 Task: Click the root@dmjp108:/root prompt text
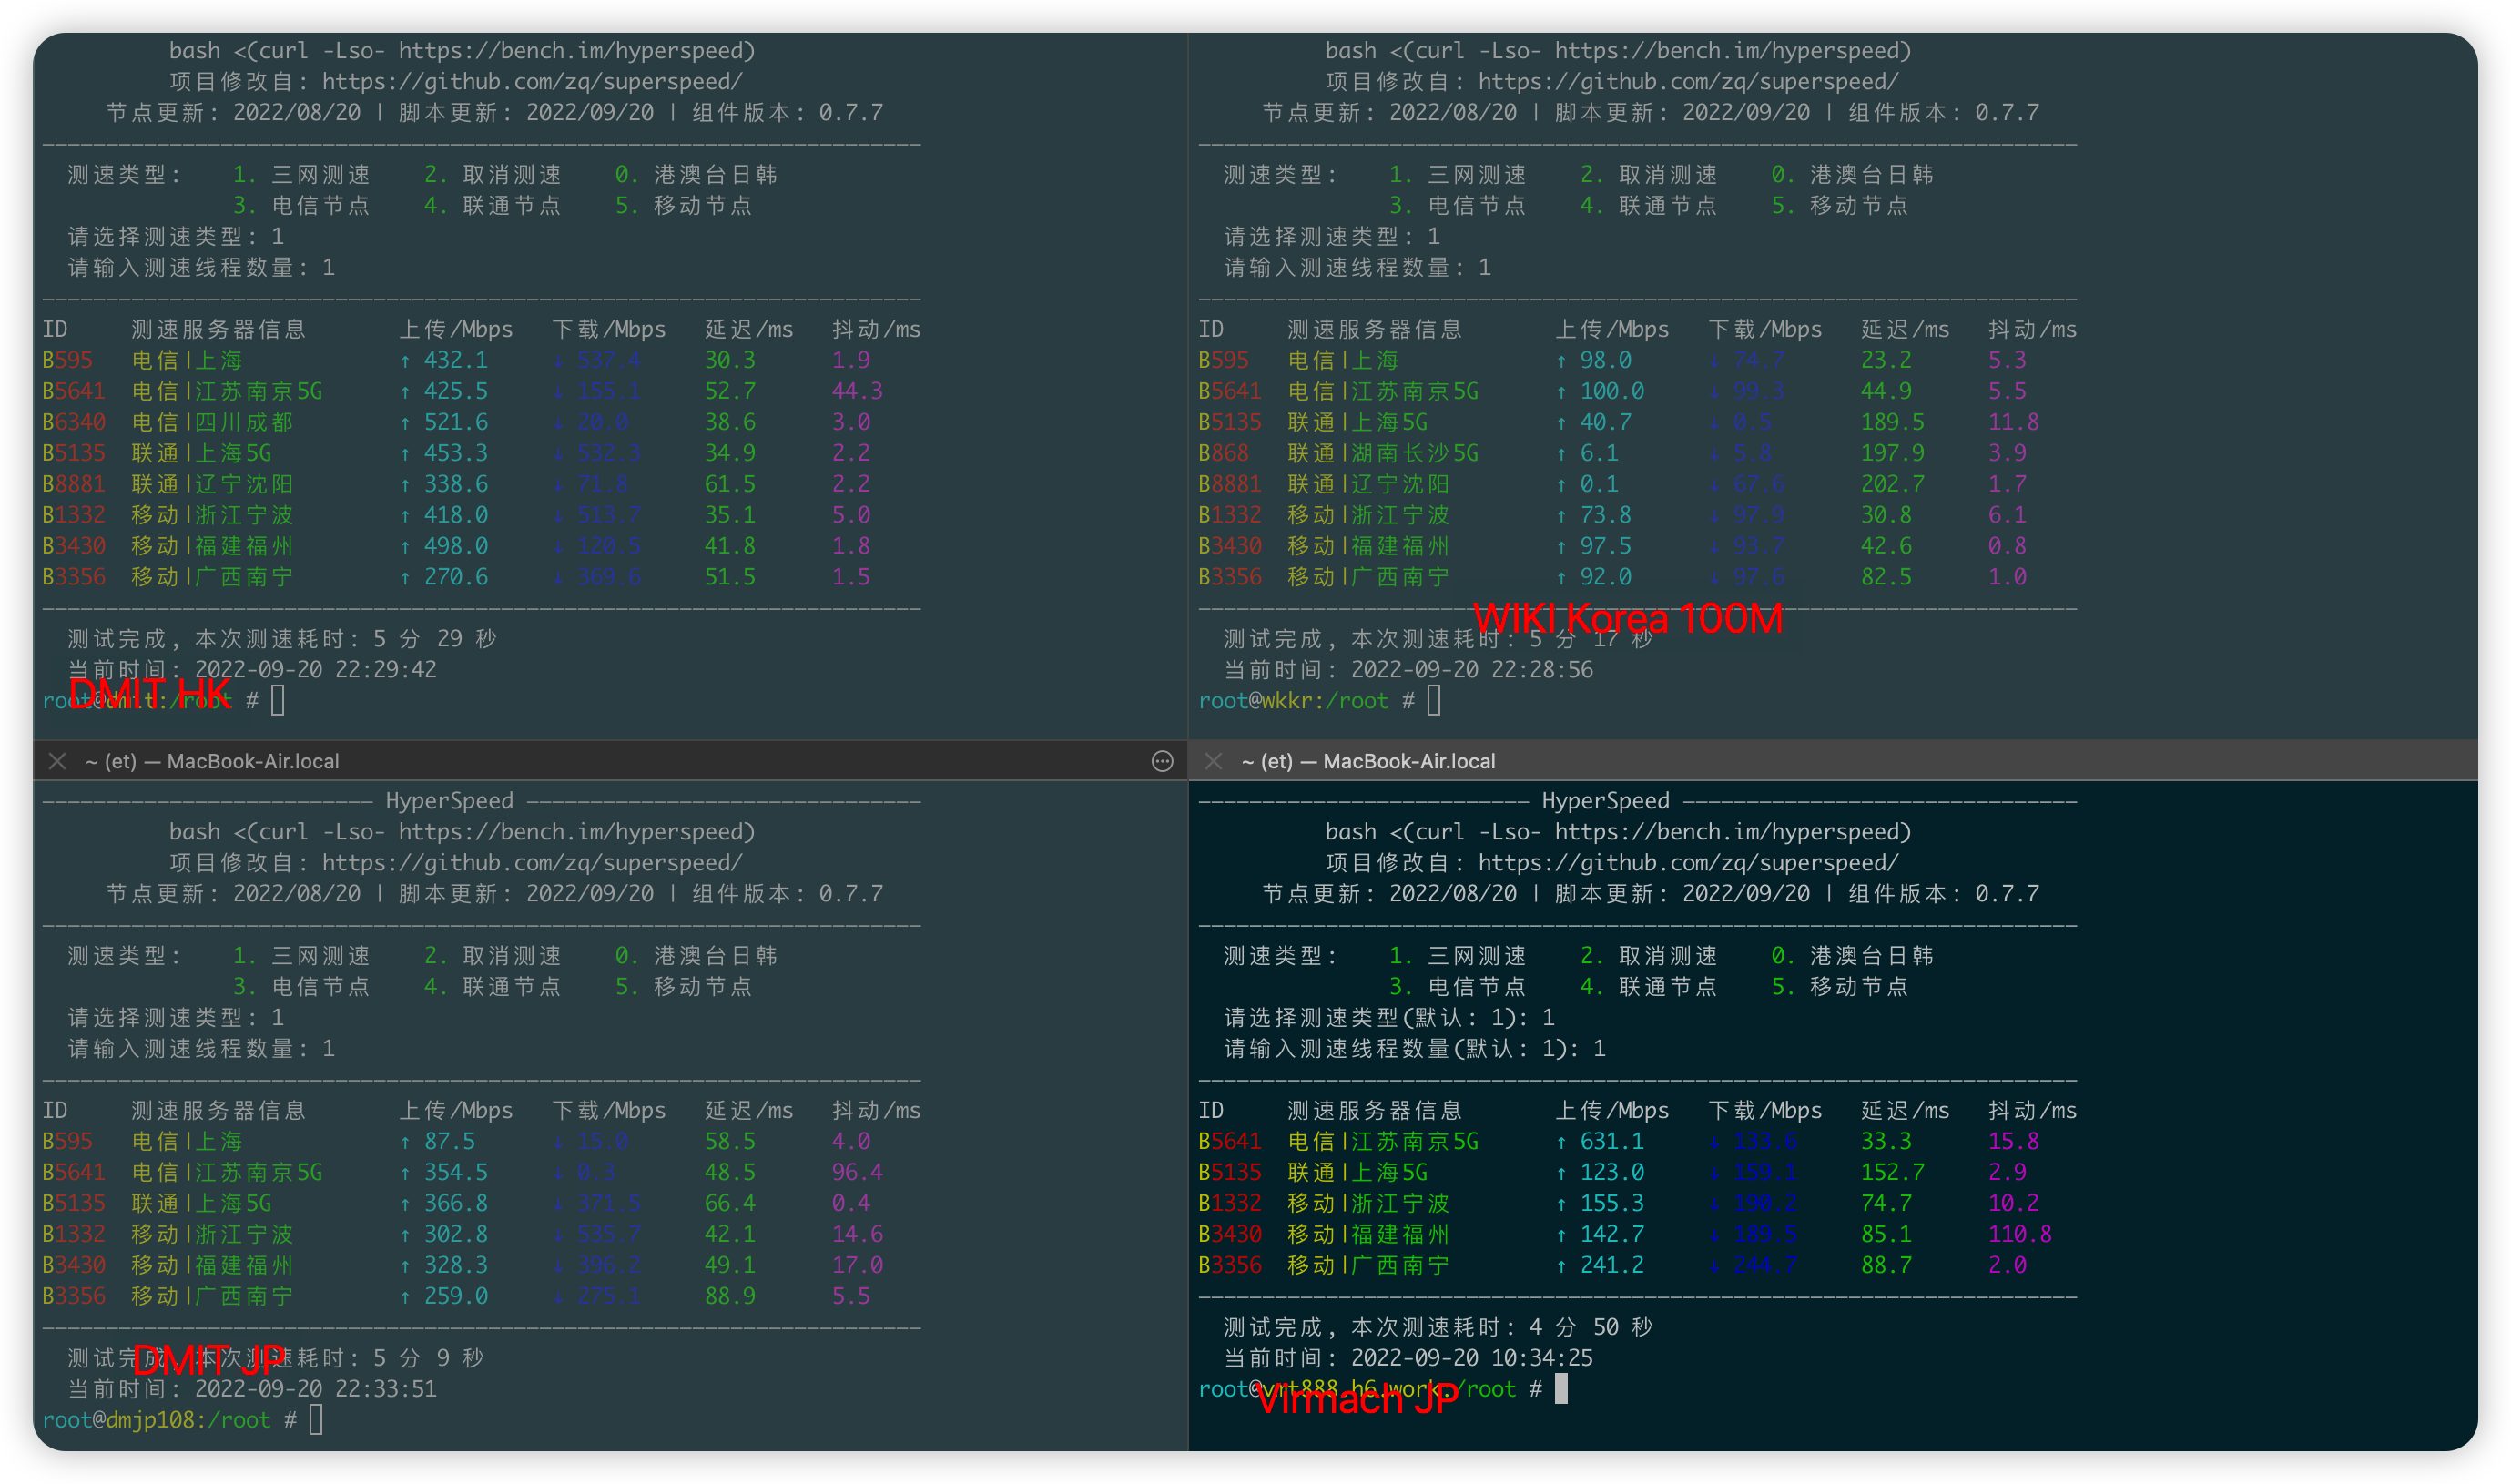tap(156, 1419)
